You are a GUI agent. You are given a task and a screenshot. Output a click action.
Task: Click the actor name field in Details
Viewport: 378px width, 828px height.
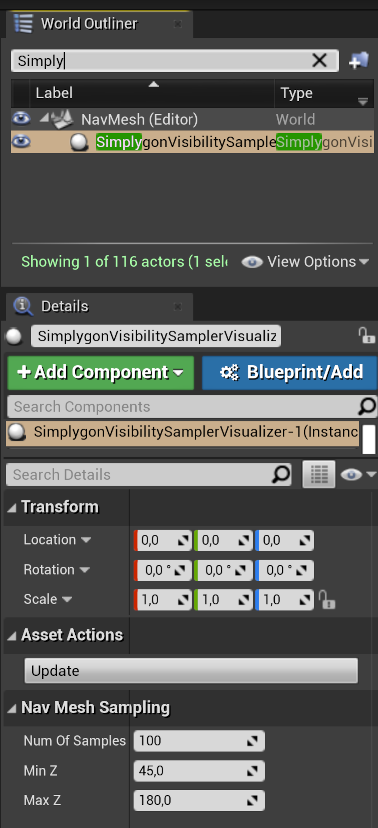click(x=156, y=336)
